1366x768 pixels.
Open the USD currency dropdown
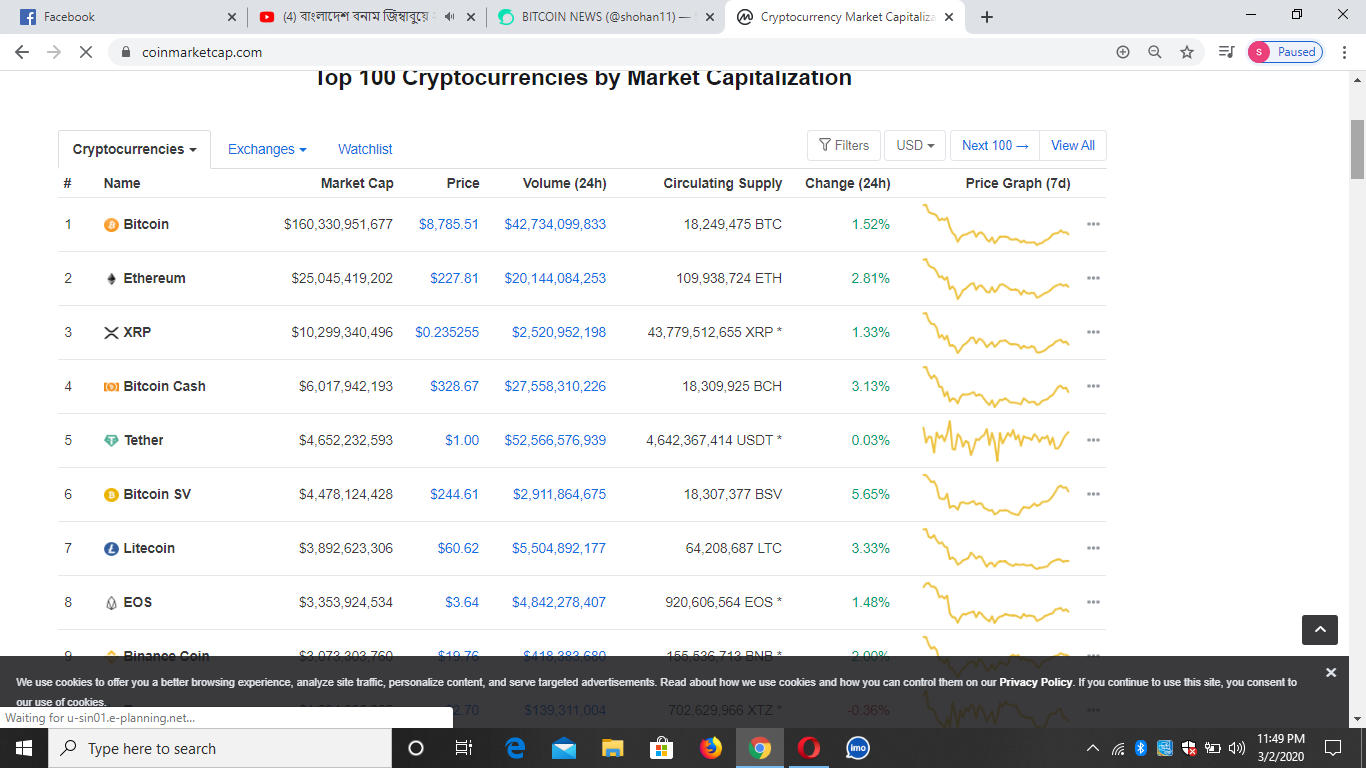click(915, 146)
